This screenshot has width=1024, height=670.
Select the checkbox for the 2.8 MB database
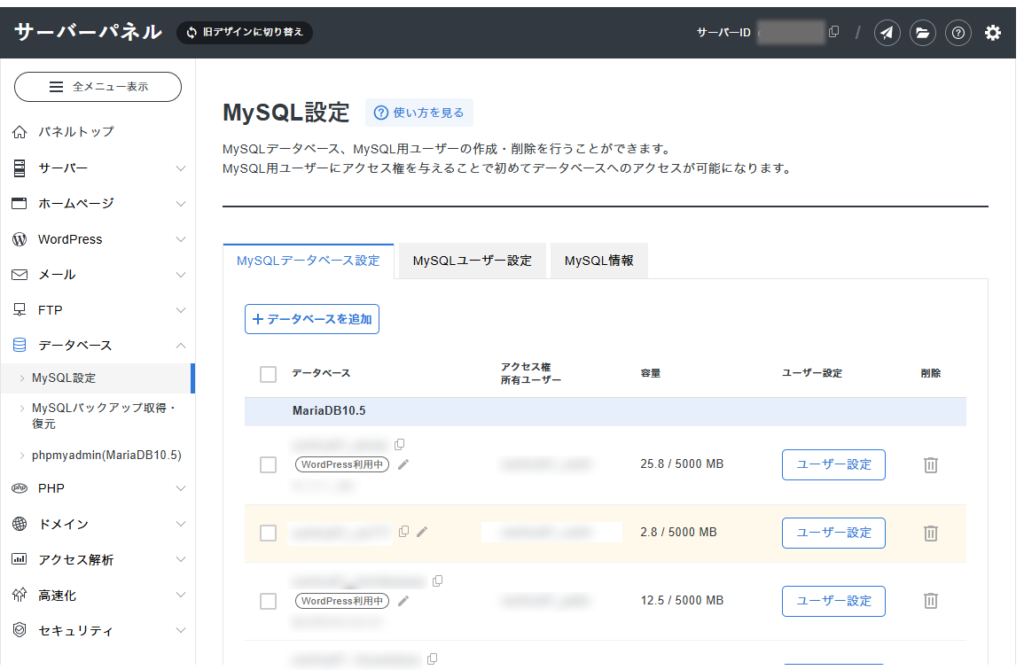coord(268,533)
